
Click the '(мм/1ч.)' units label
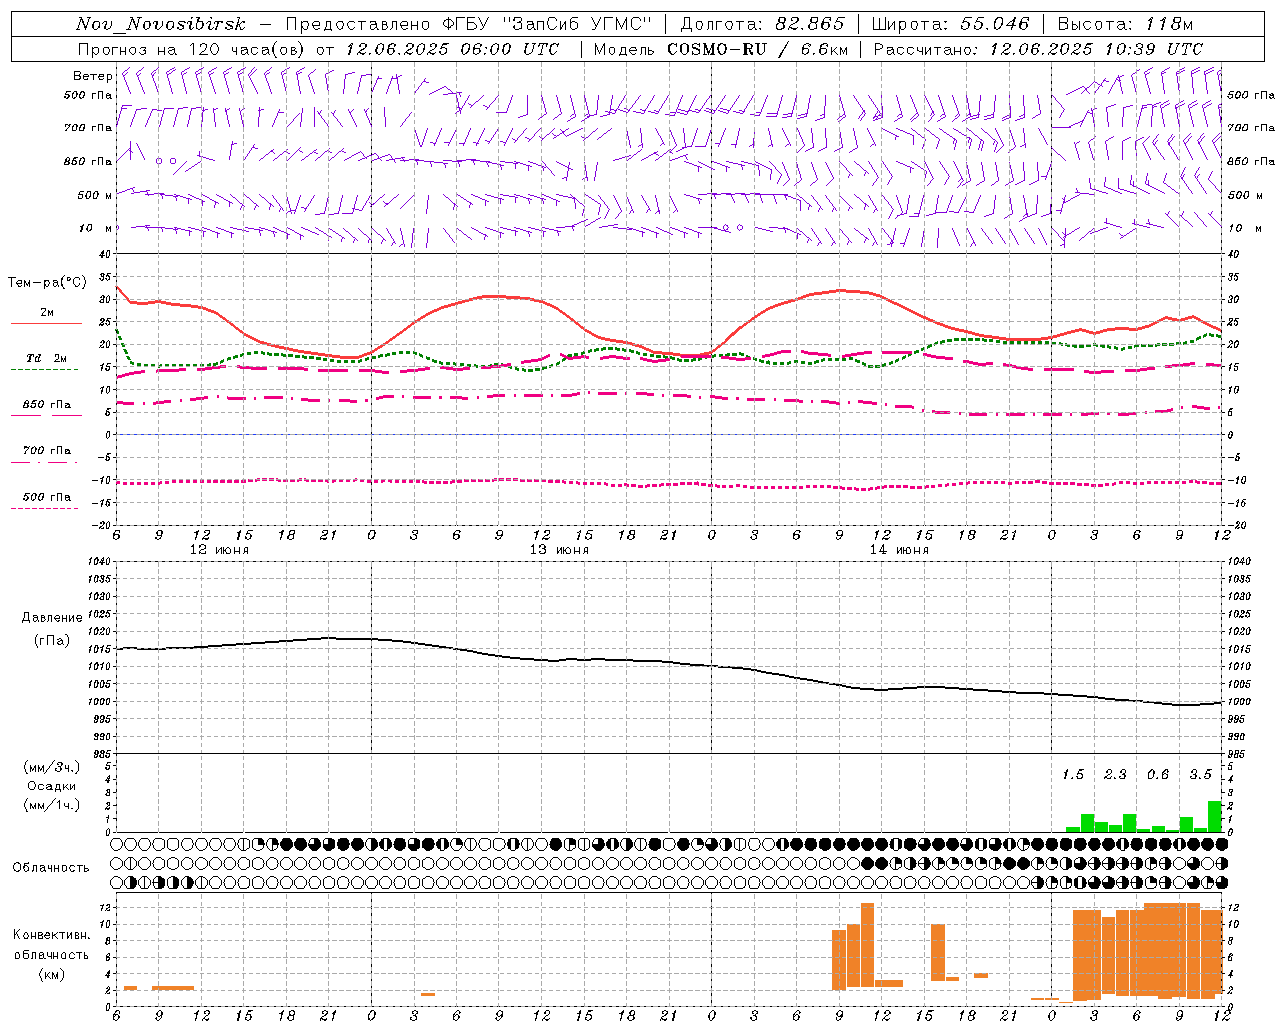52,805
